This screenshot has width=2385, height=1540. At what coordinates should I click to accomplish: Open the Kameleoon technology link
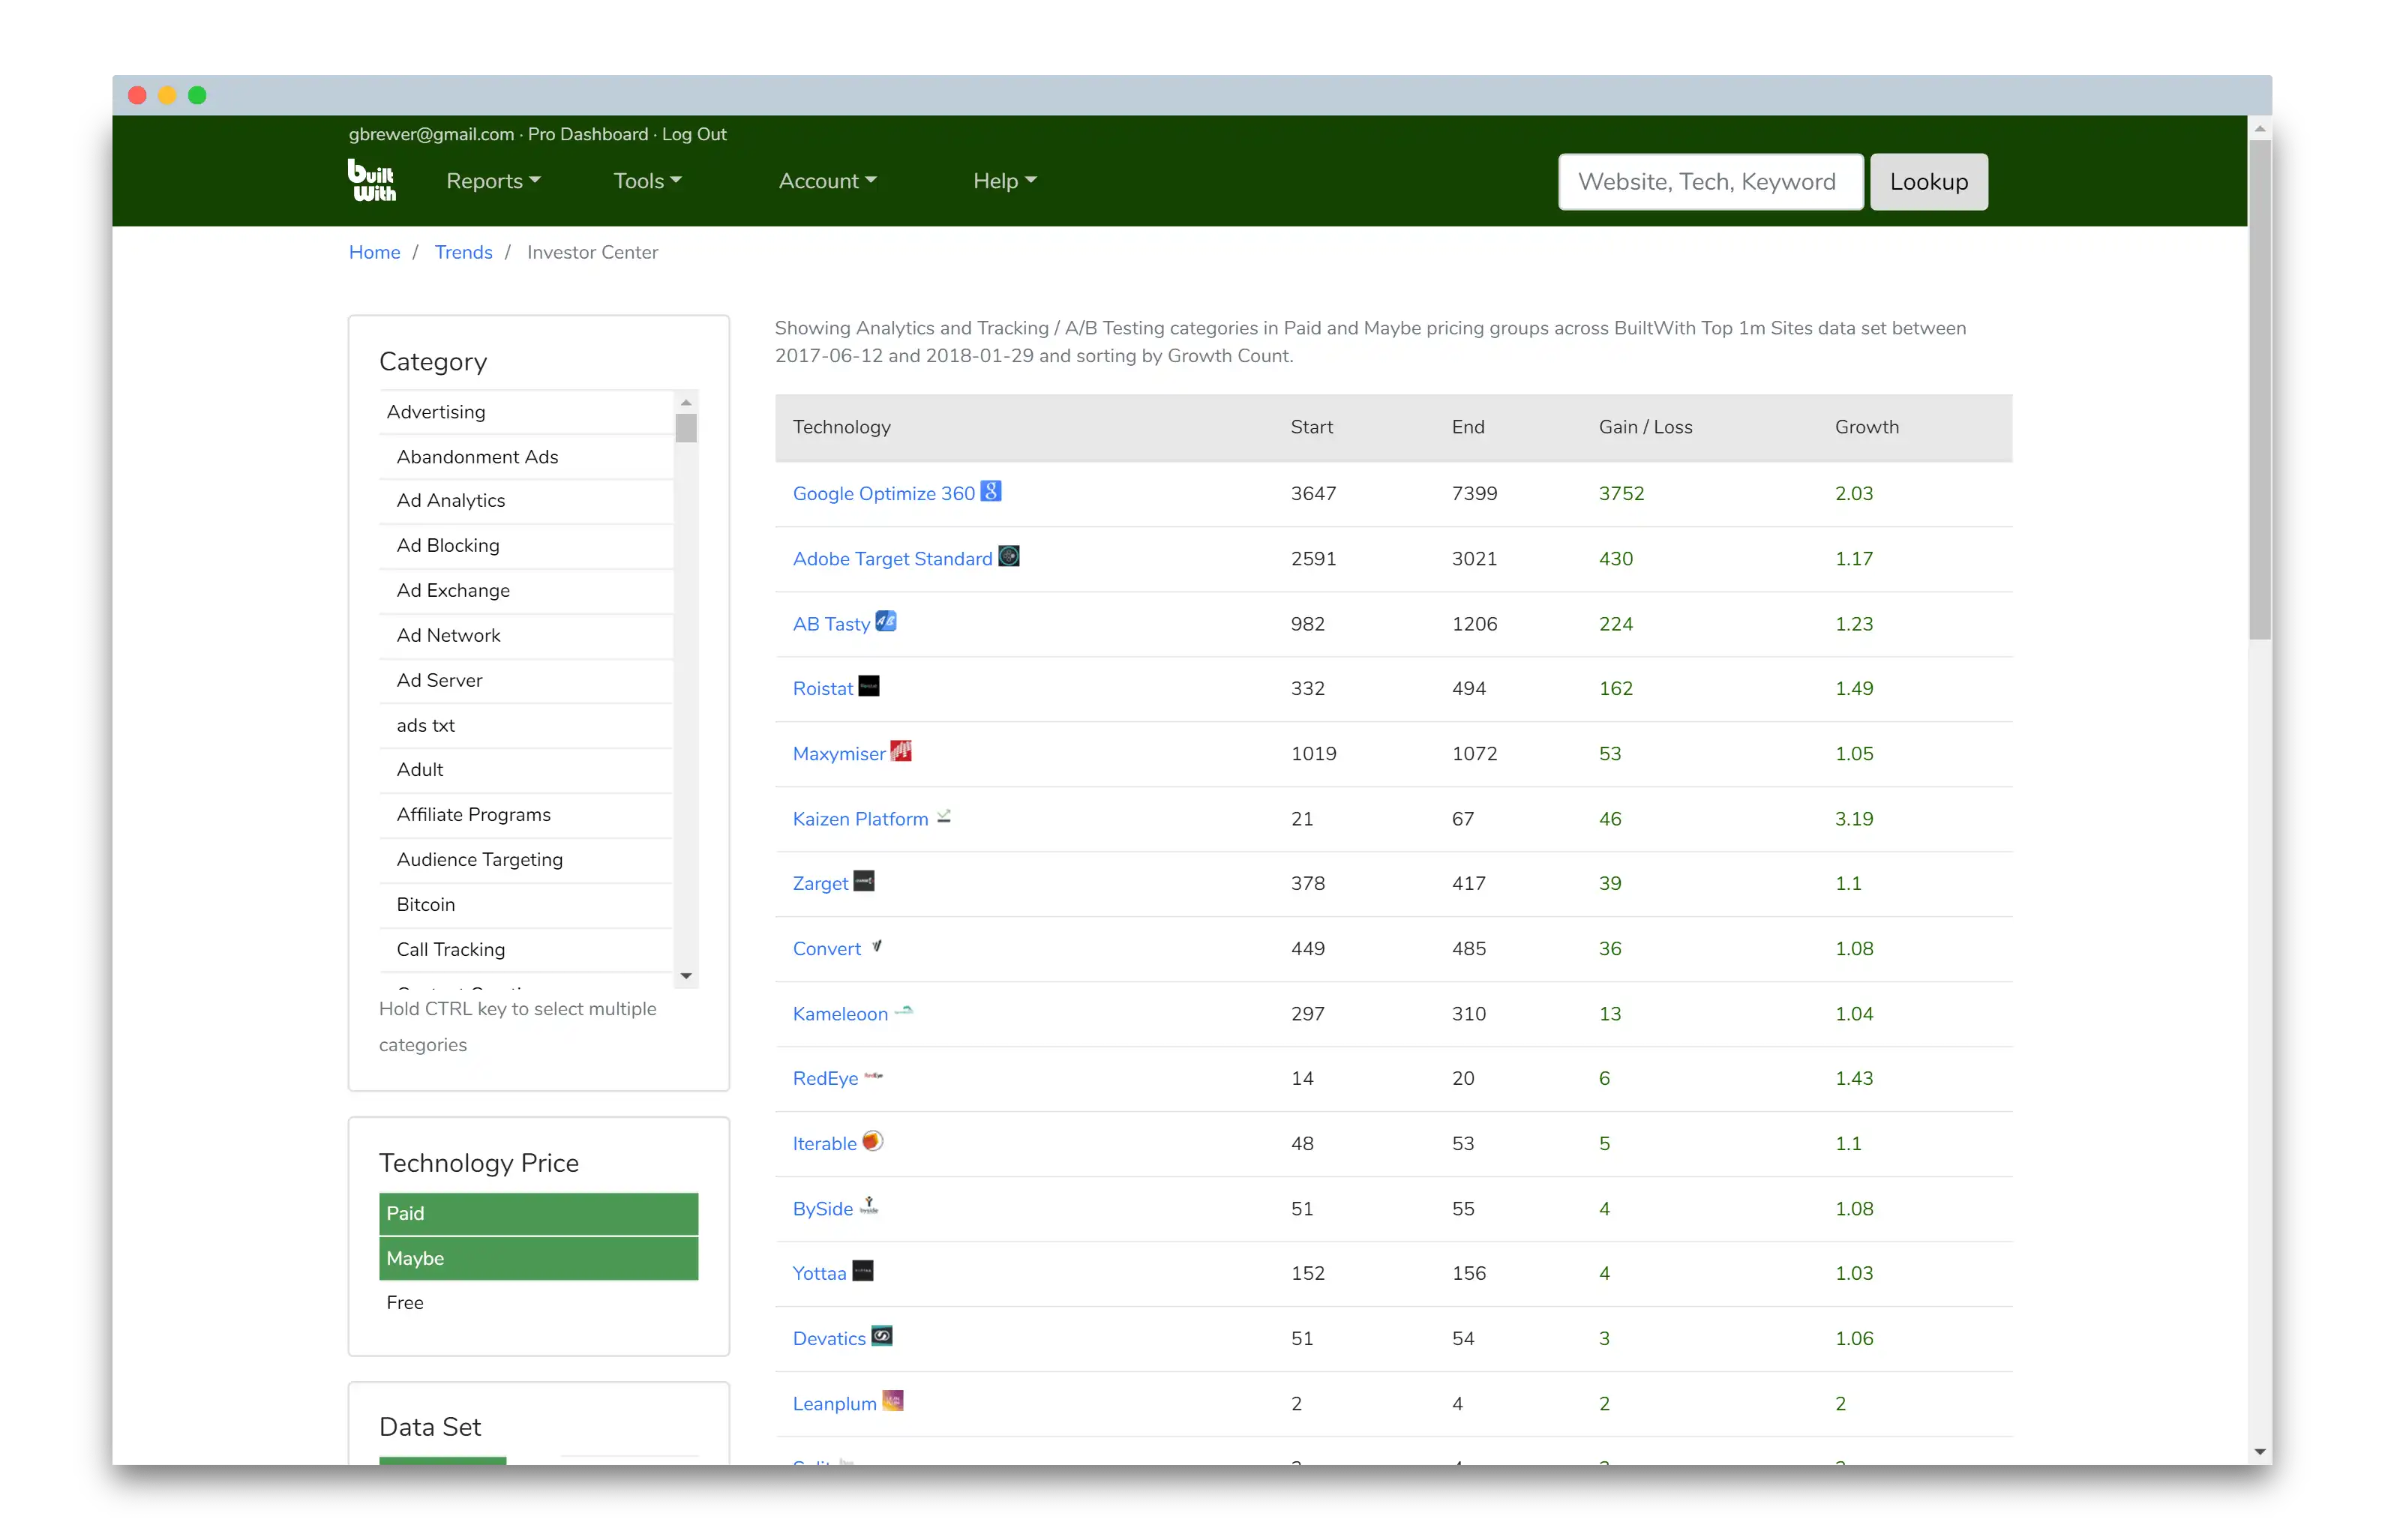pos(840,1014)
